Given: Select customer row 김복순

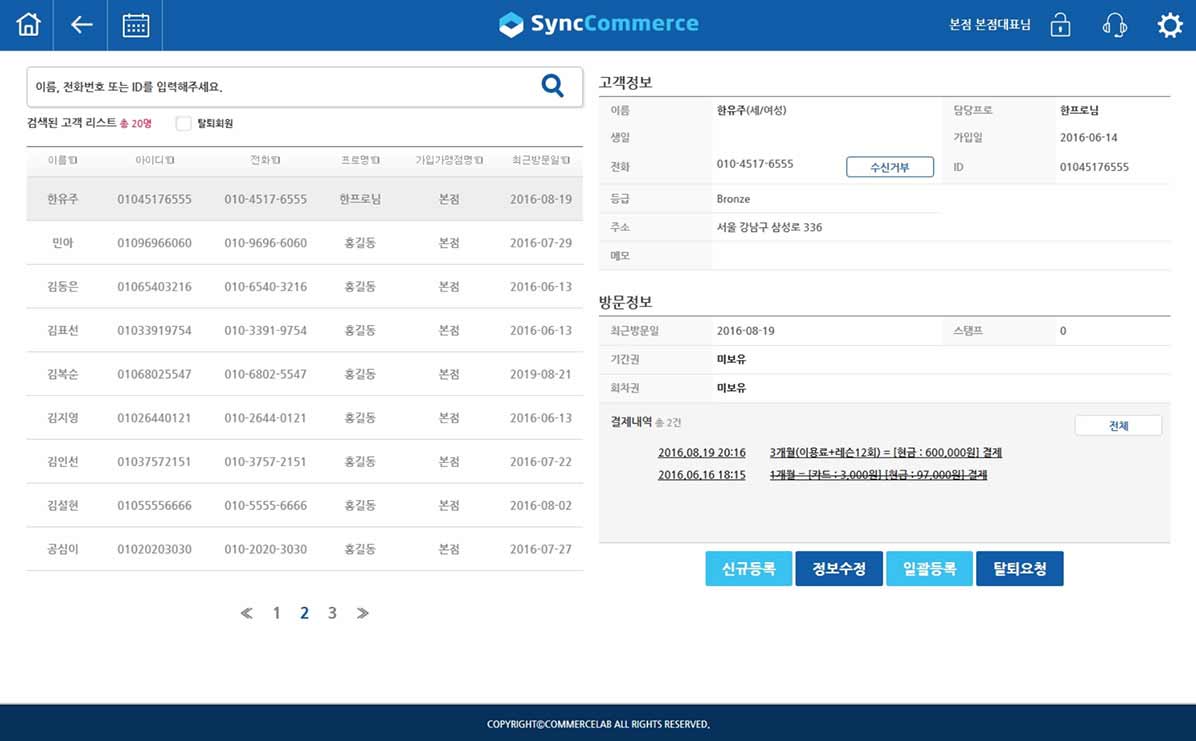Looking at the screenshot, I should click(x=304, y=374).
